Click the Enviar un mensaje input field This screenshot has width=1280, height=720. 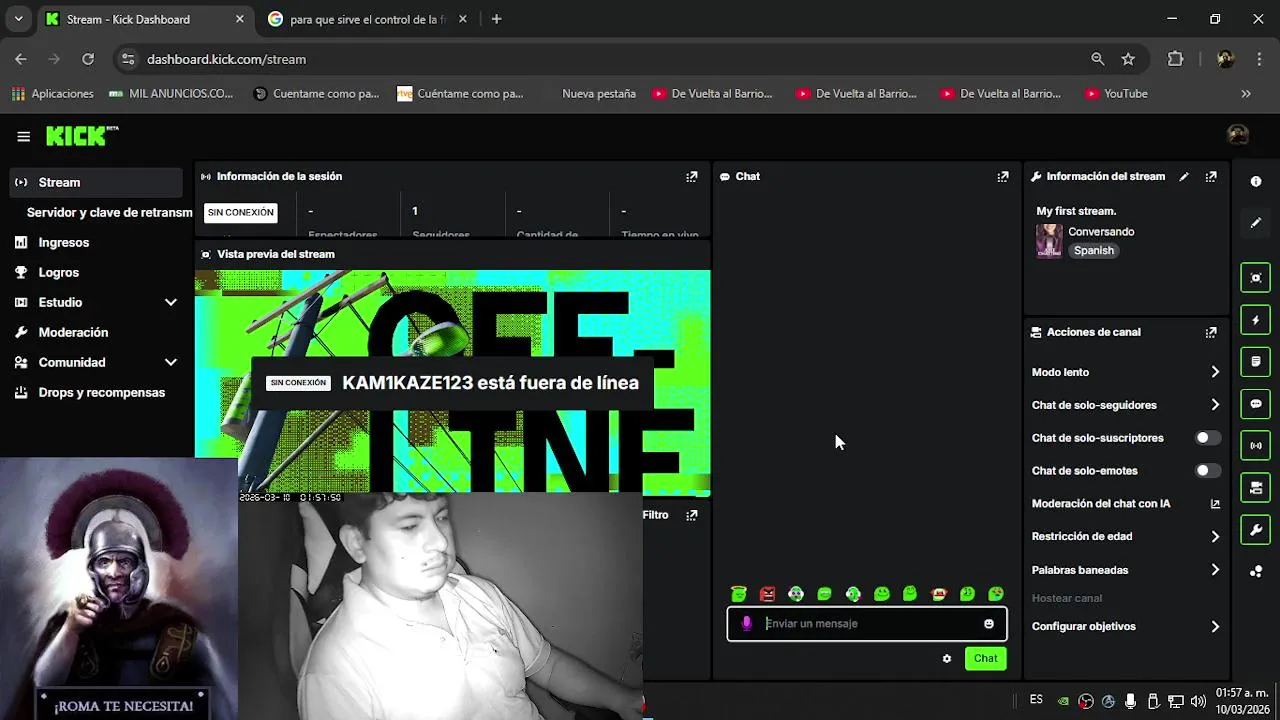pyautogui.click(x=867, y=624)
